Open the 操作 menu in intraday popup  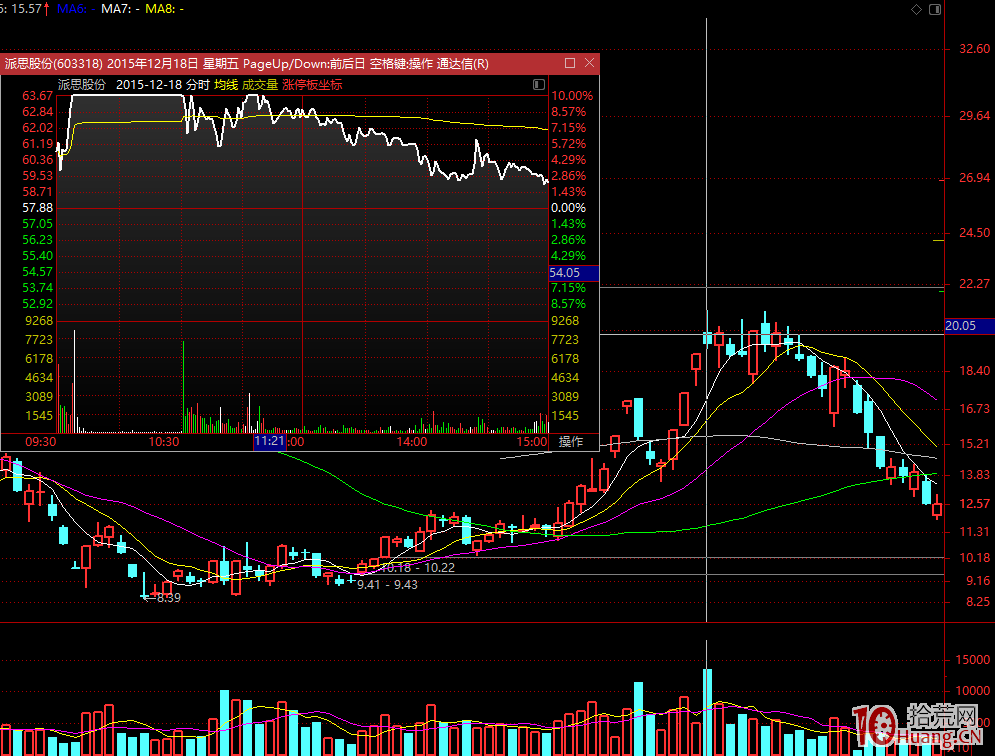click(570, 441)
